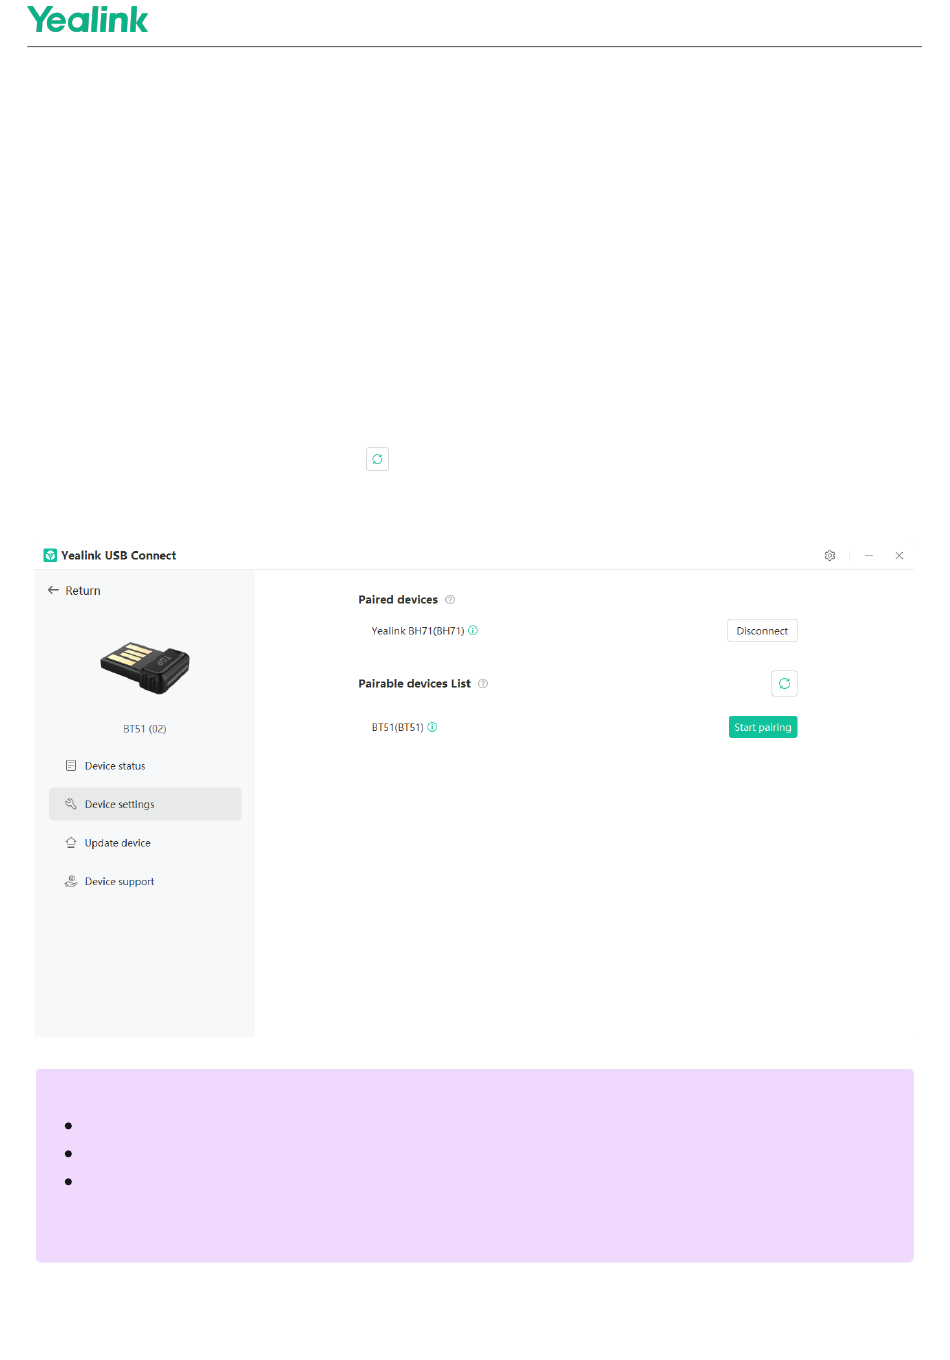Minimize the Yealink USB Connect window

[x=869, y=555]
